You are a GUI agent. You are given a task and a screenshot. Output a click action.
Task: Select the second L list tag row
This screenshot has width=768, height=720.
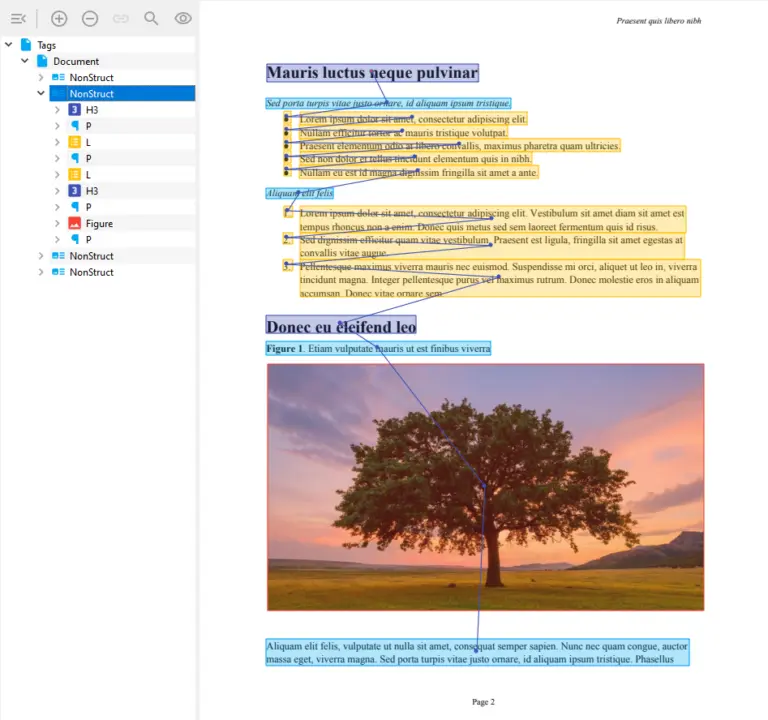pyautogui.click(x=88, y=174)
